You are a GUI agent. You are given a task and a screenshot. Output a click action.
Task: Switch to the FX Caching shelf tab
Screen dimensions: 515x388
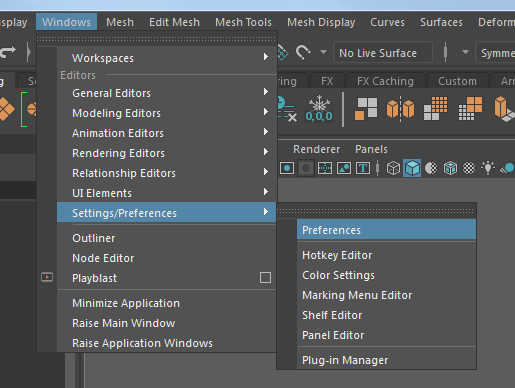coord(385,81)
